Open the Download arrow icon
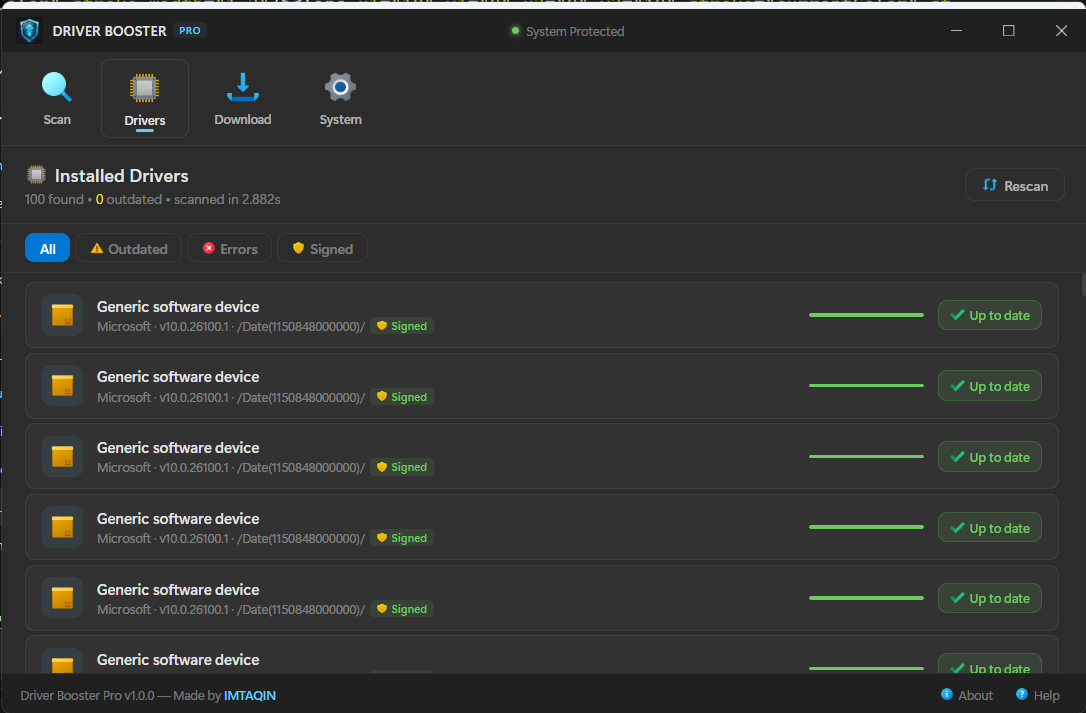The height and width of the screenshot is (713, 1086). [242, 87]
